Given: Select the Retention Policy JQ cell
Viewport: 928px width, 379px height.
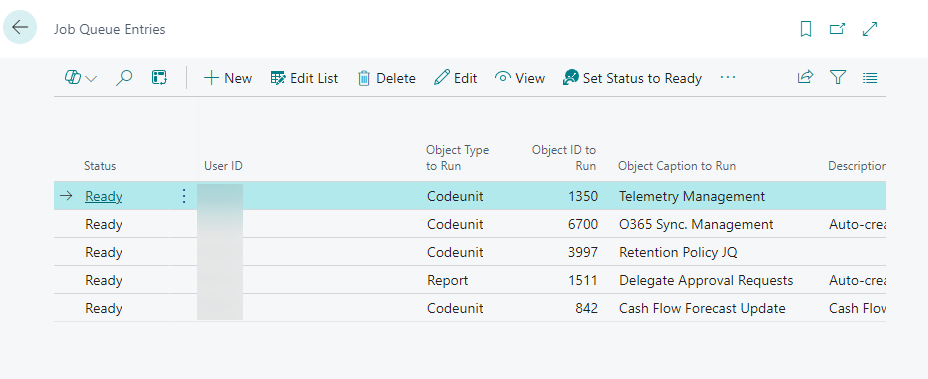Looking at the screenshot, I should [x=678, y=252].
